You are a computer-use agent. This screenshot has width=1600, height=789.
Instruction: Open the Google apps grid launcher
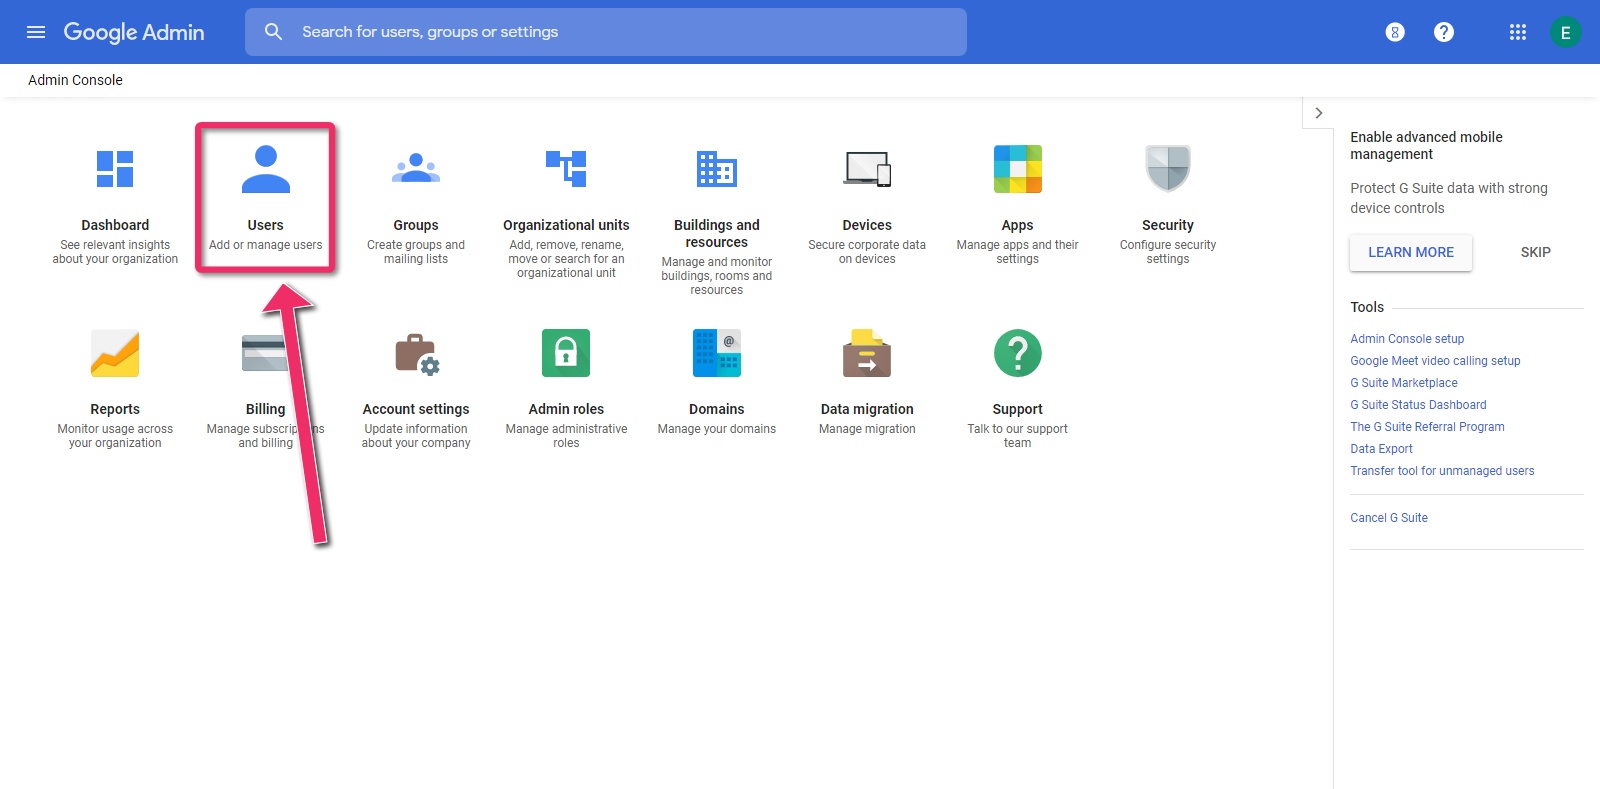[1518, 32]
